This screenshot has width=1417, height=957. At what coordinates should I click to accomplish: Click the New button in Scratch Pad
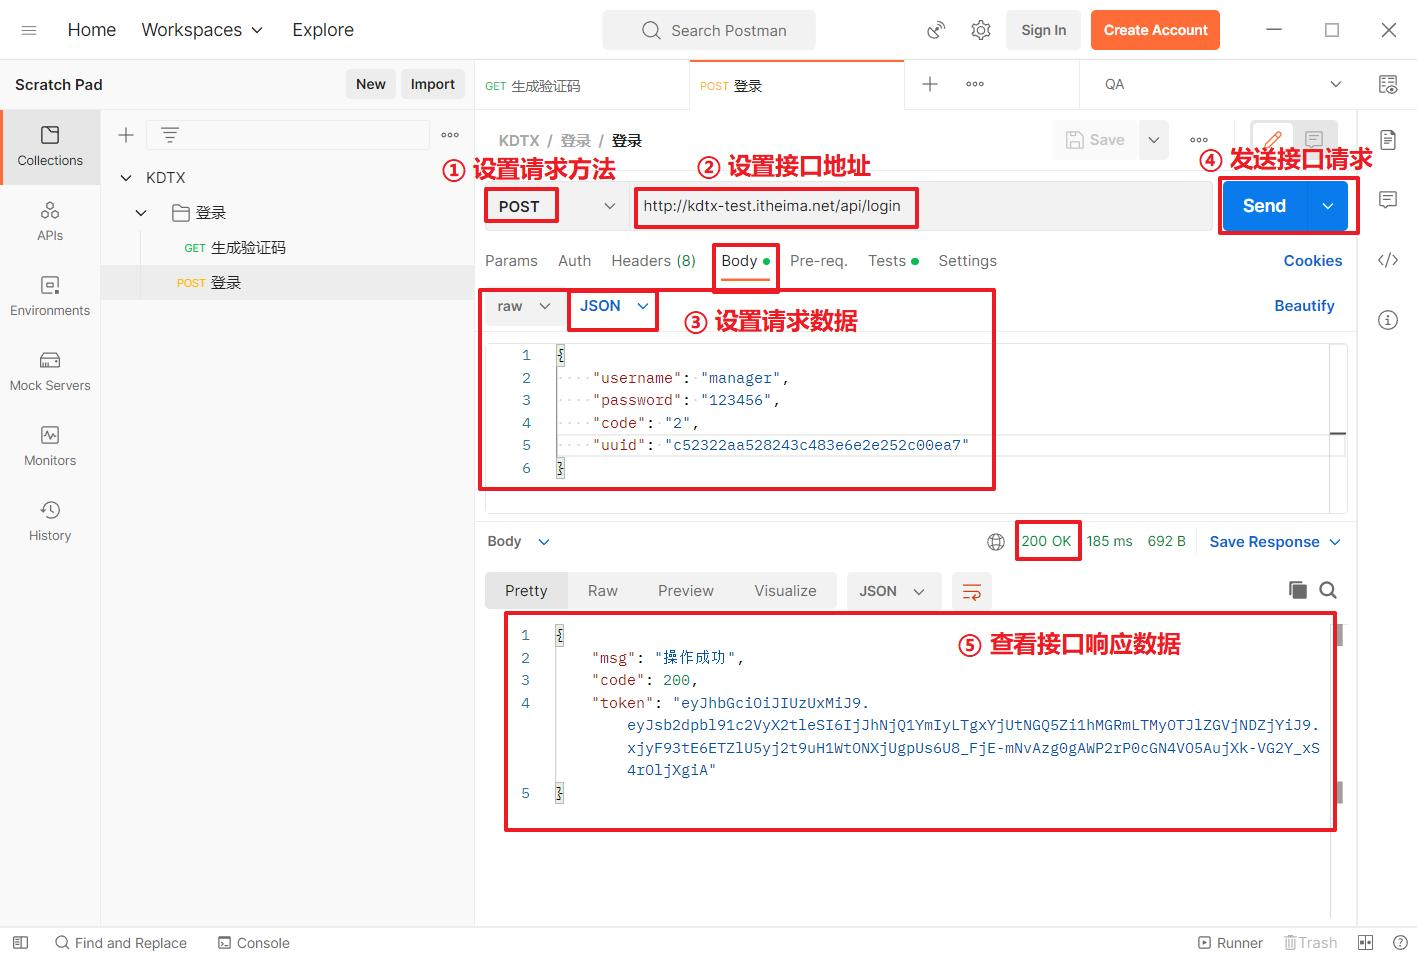(371, 84)
